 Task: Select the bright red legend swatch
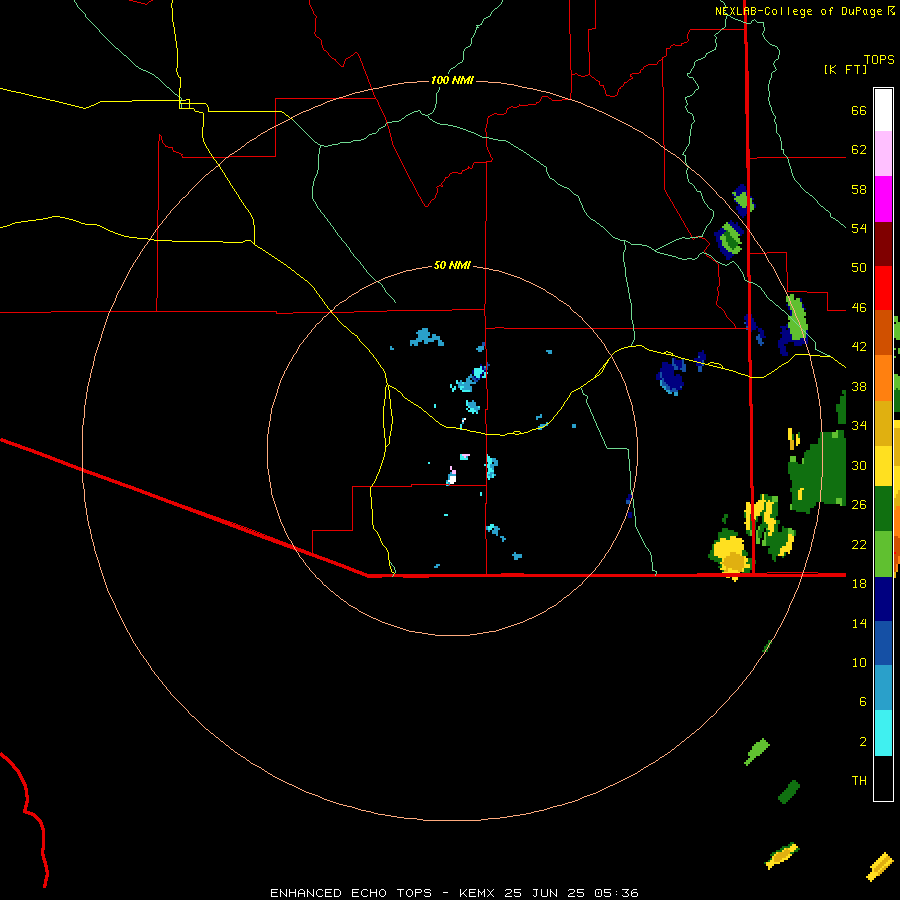(883, 288)
